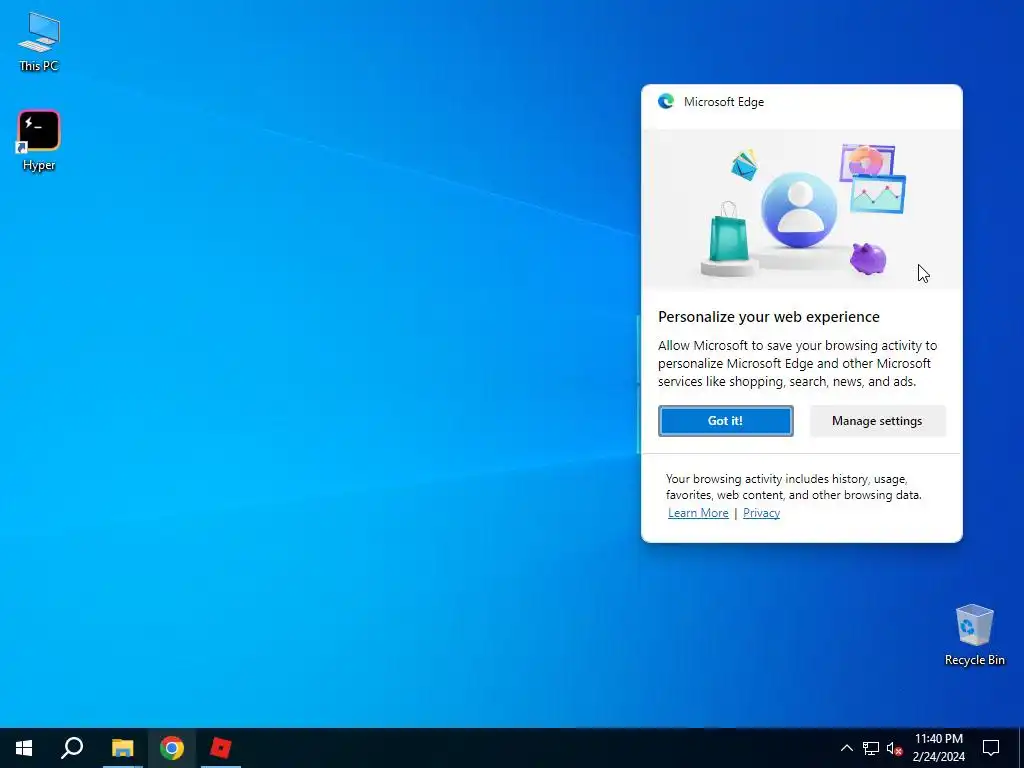Open the Action Center notifications
1024x768 pixels.
(x=991, y=748)
